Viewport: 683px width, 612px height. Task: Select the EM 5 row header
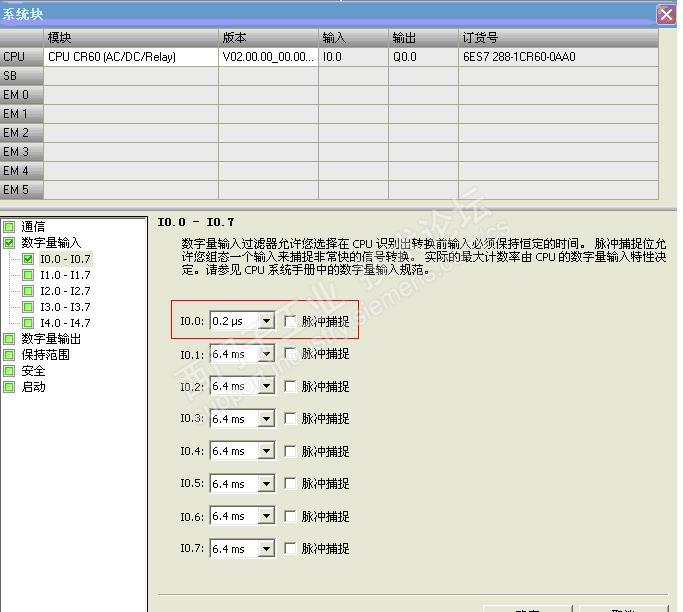coord(21,190)
